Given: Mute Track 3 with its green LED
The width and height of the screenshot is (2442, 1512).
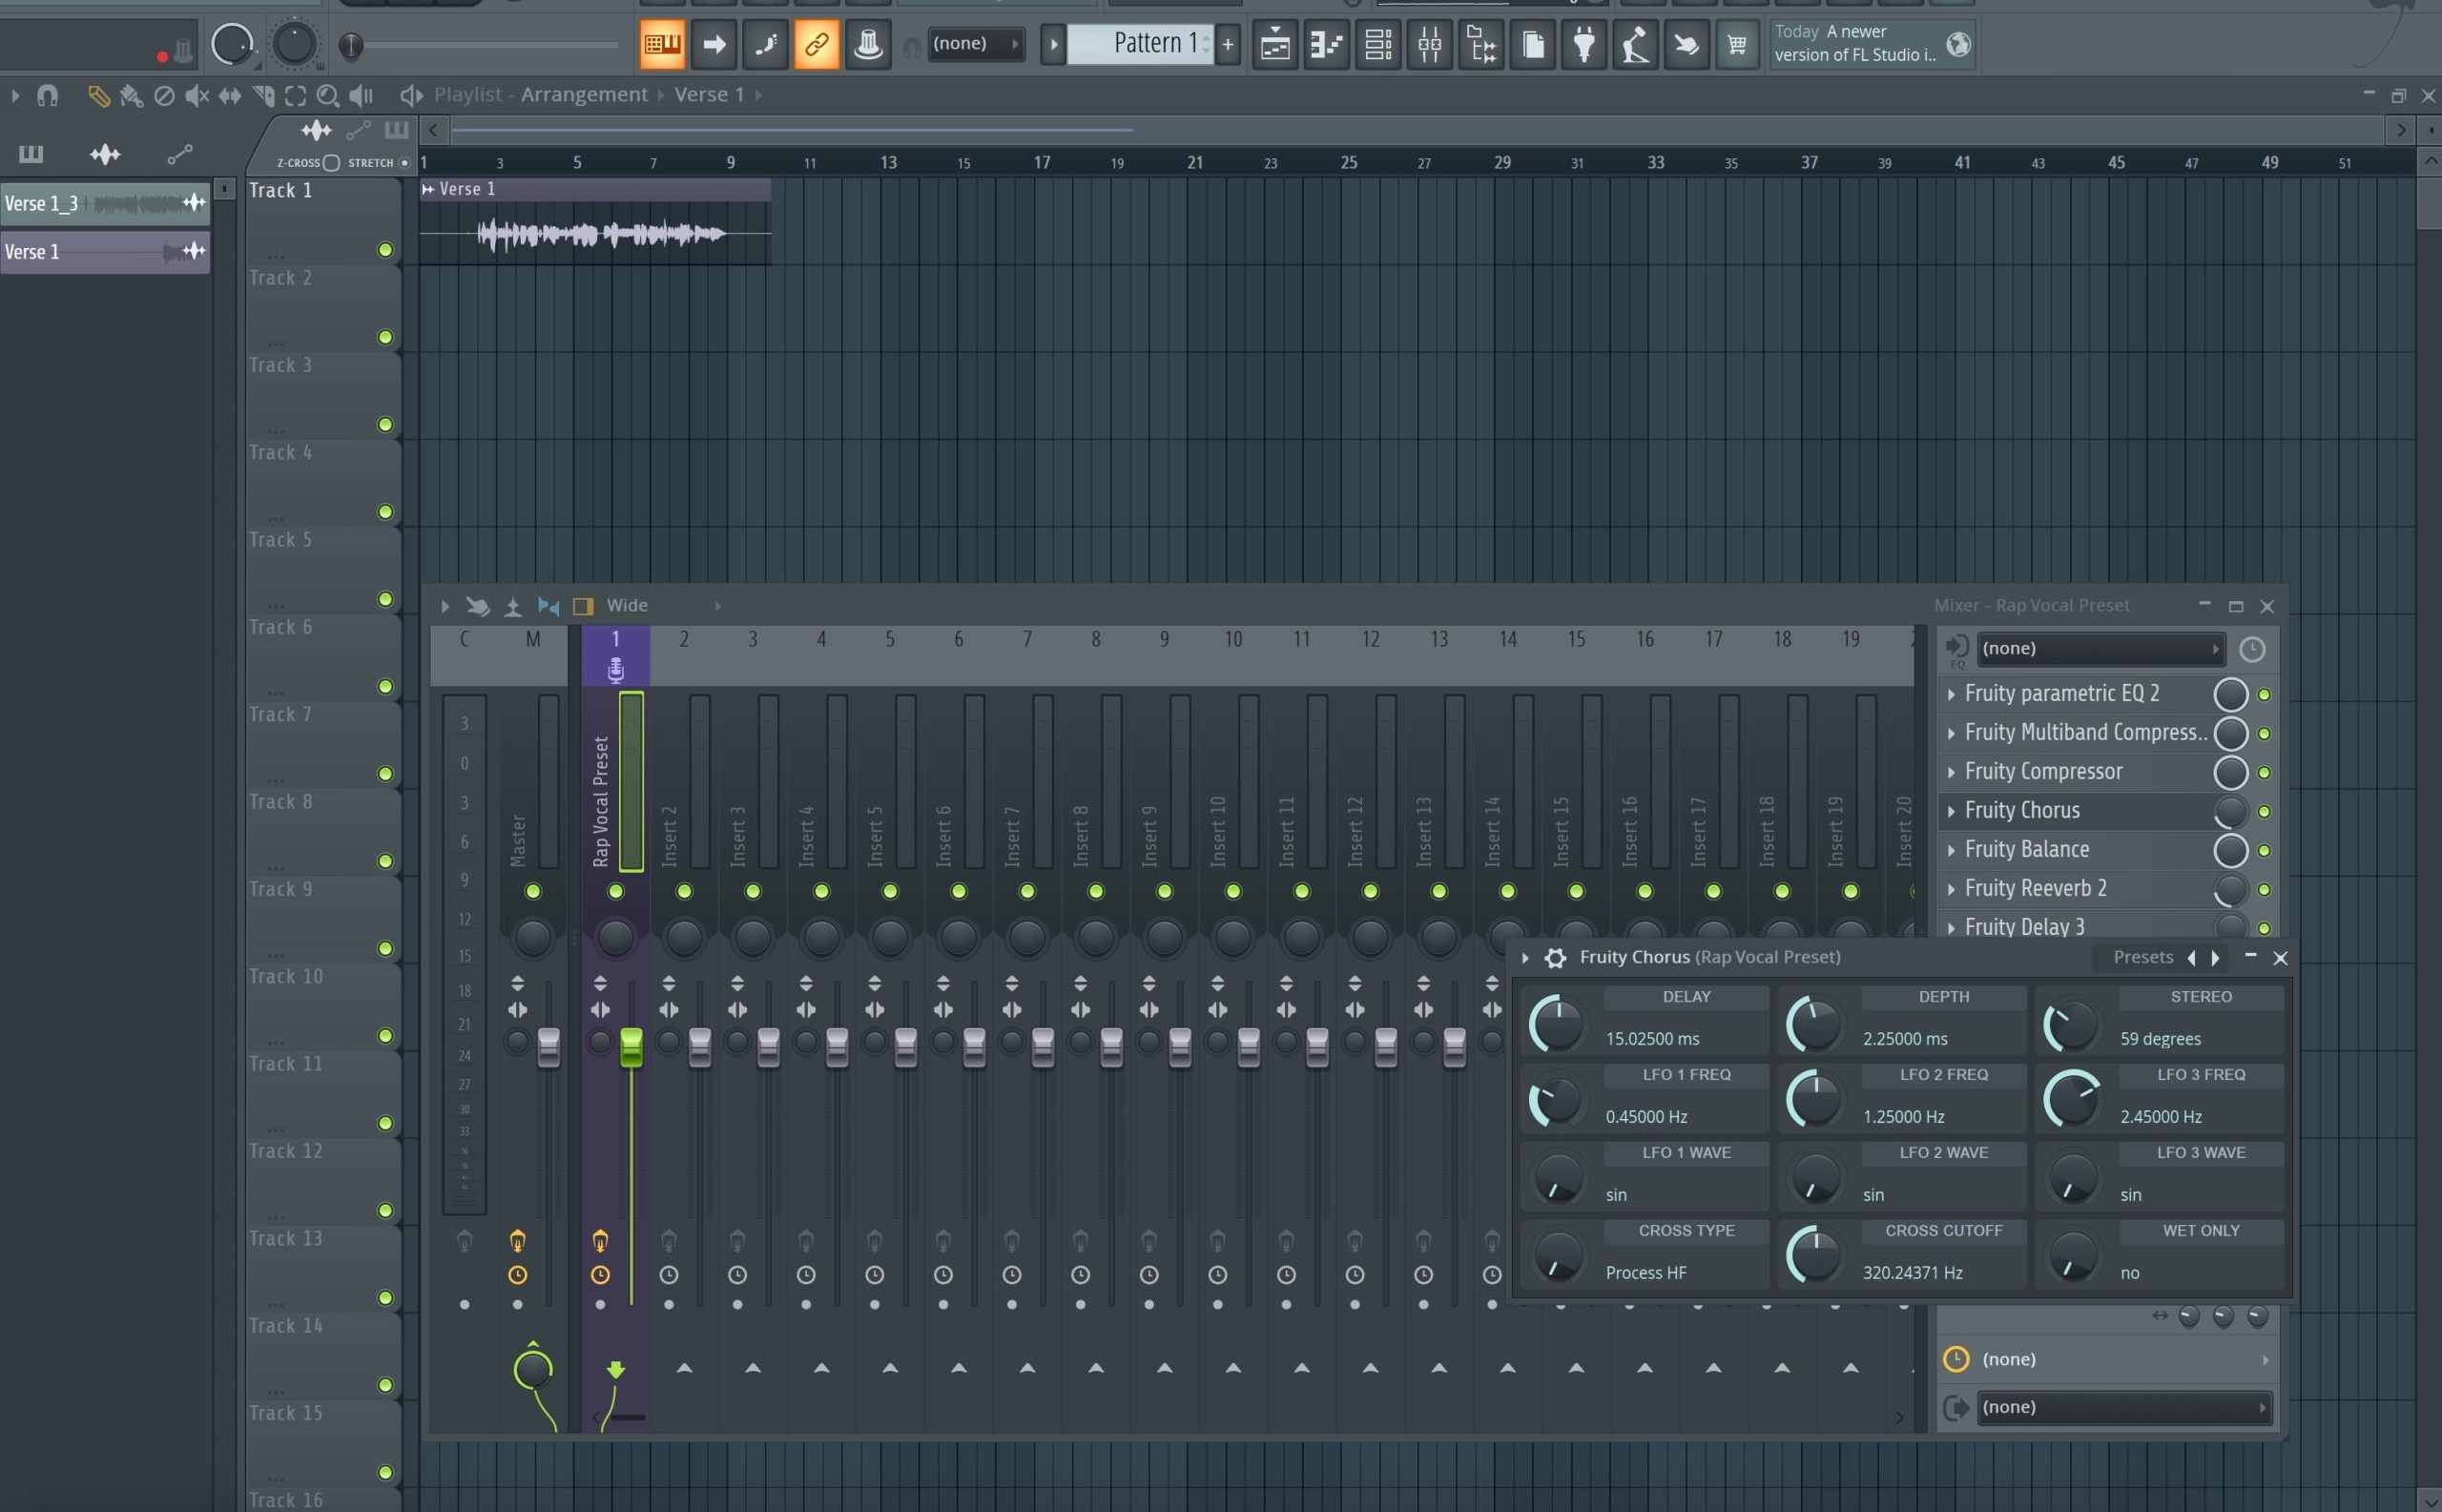Looking at the screenshot, I should pos(385,425).
